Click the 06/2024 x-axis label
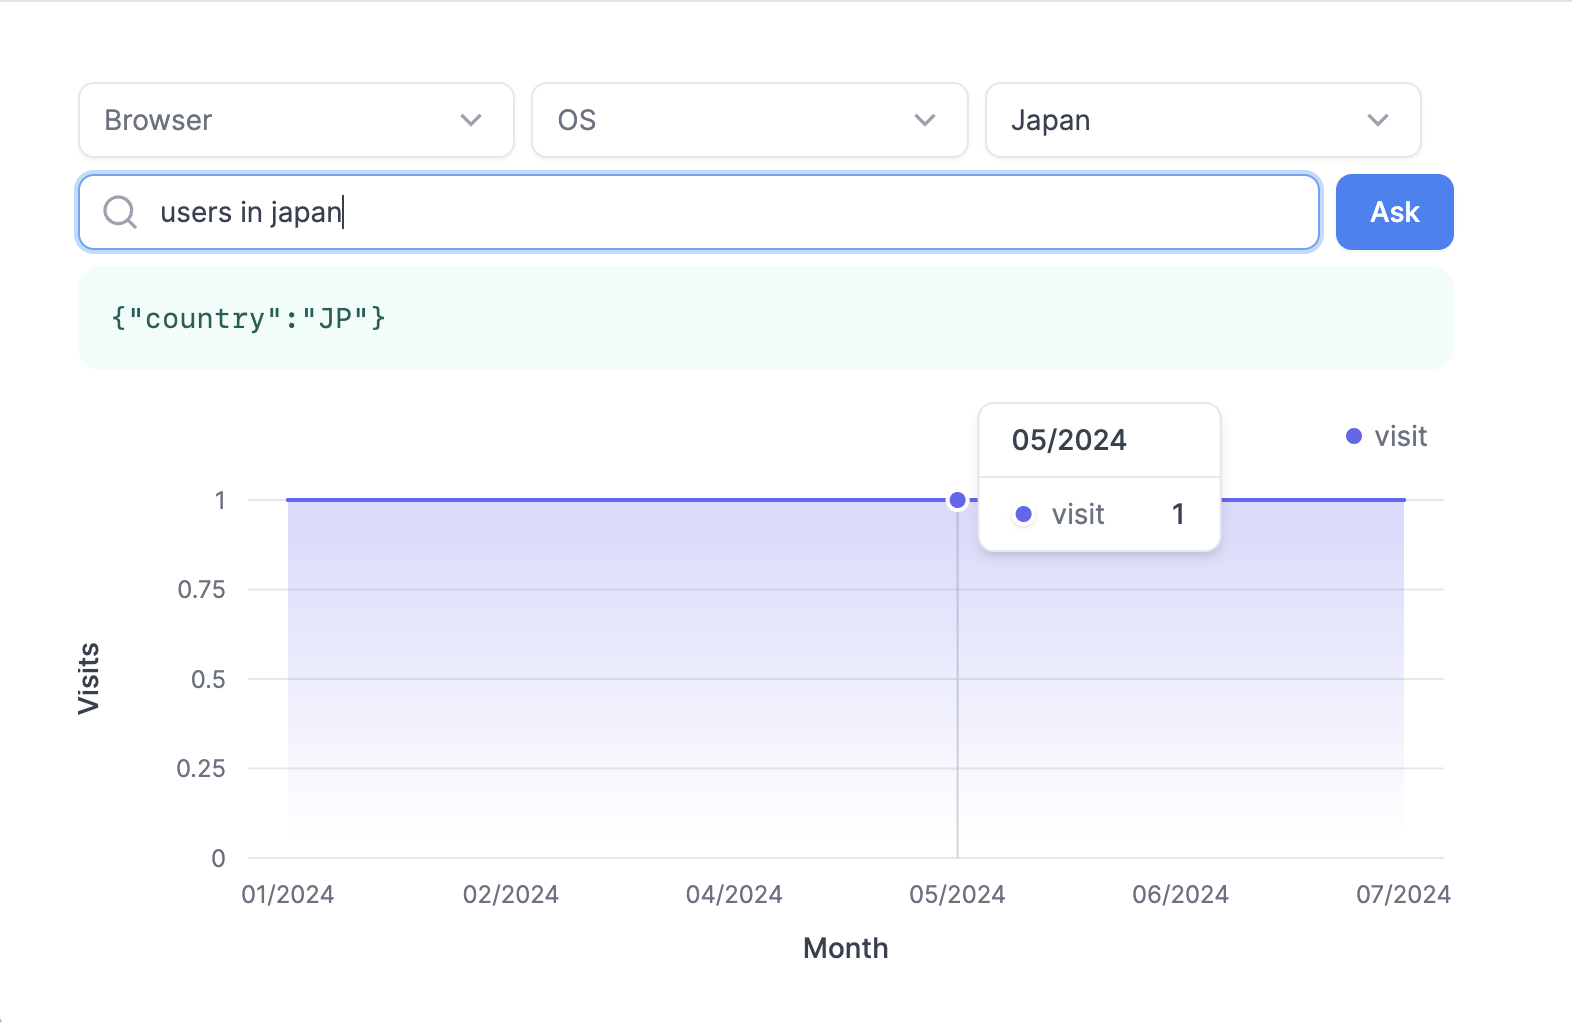The height and width of the screenshot is (1022, 1572). (1181, 895)
